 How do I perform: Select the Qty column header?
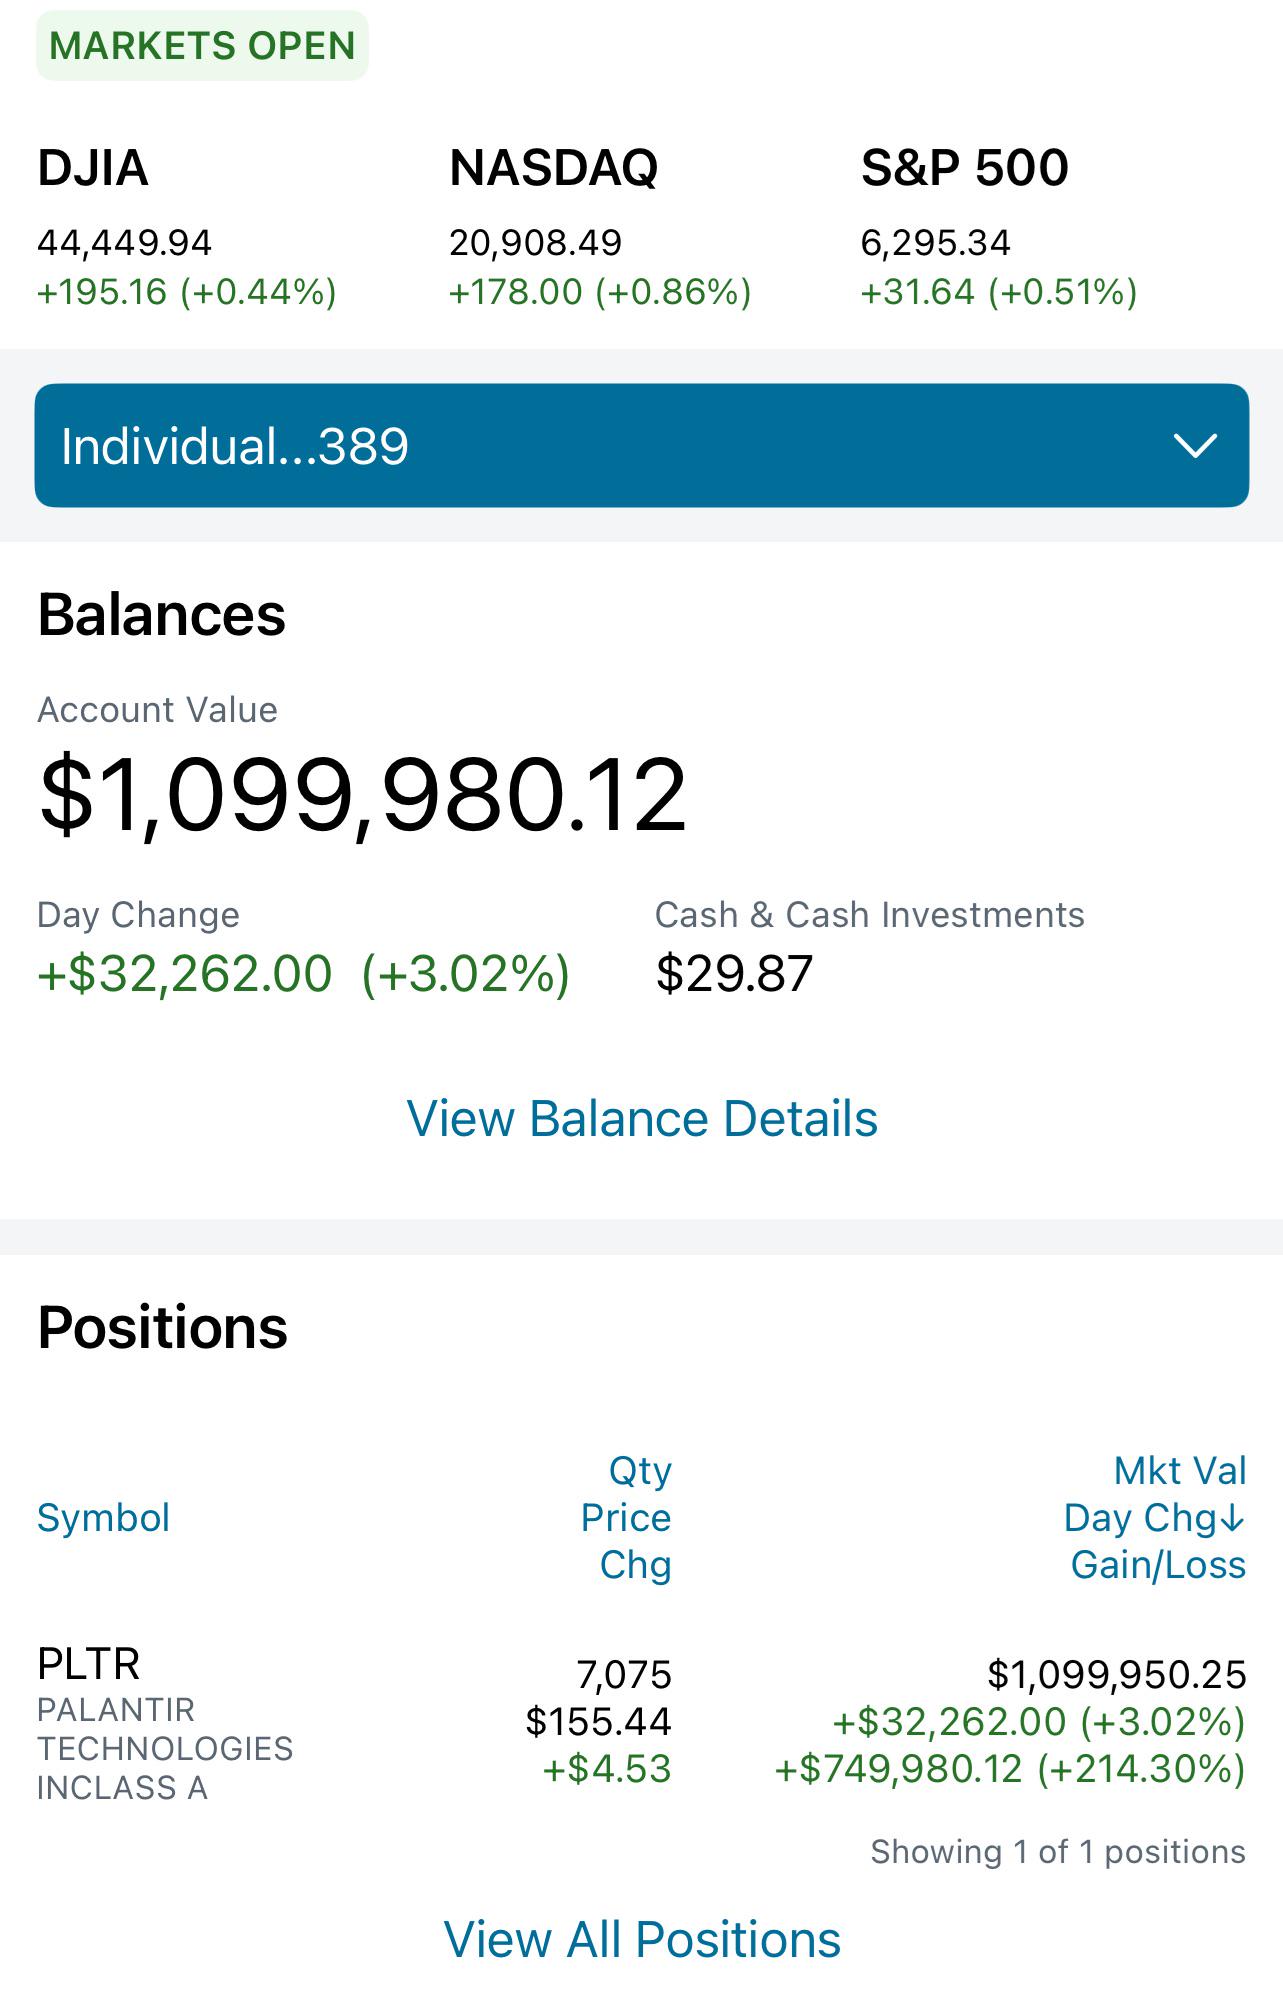pos(640,1471)
